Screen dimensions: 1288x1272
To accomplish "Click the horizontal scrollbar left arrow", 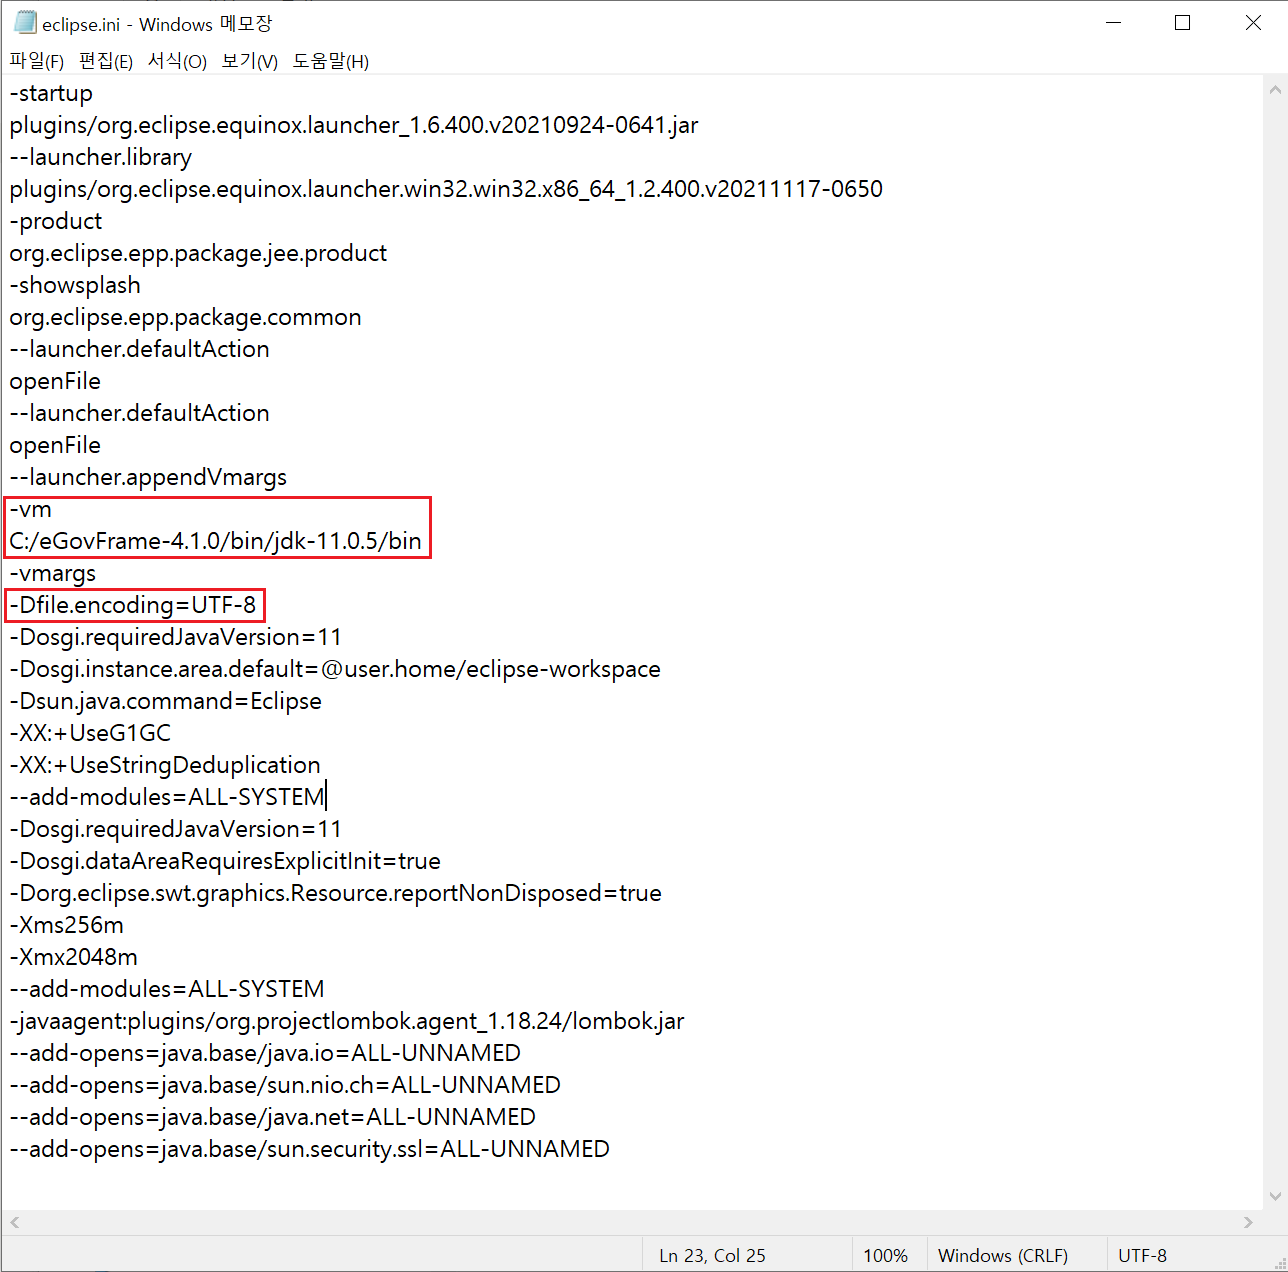I will [14, 1222].
